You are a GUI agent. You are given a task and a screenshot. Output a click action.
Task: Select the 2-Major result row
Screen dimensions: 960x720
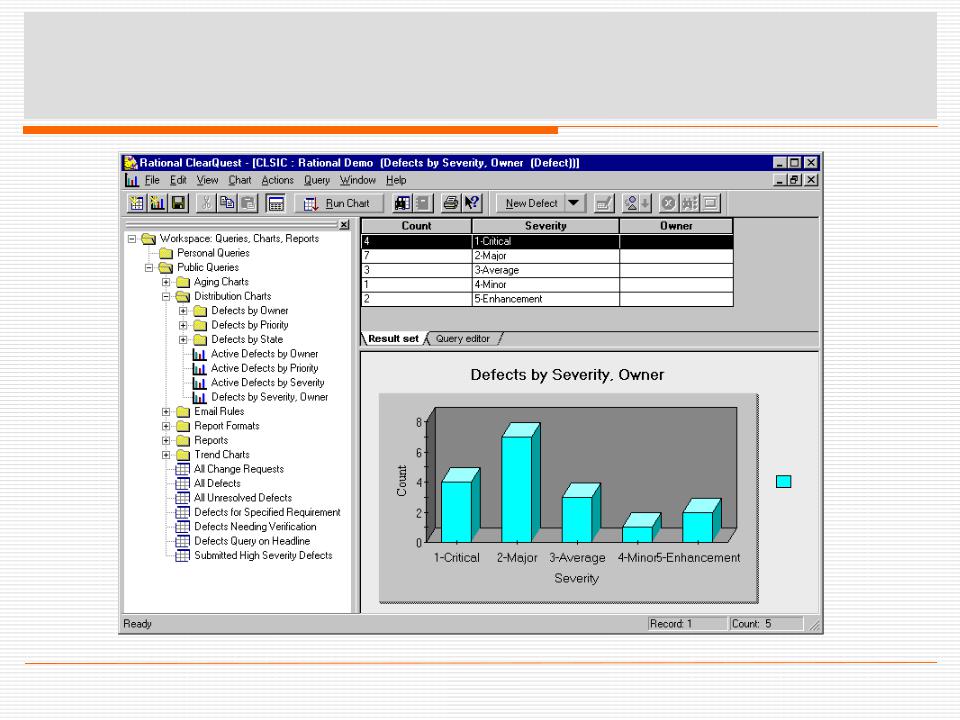[x=547, y=256]
